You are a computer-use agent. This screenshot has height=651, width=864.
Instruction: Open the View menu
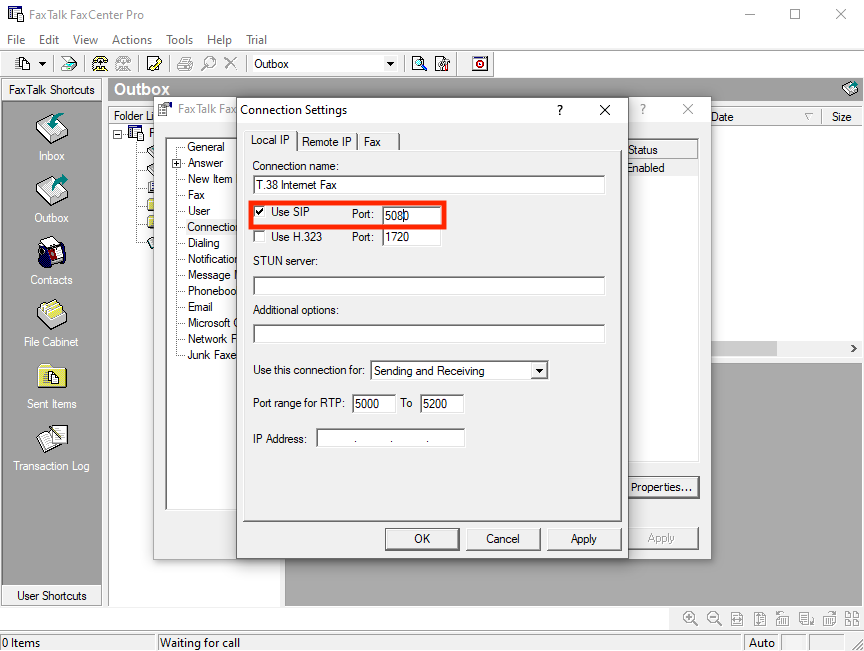(x=85, y=40)
